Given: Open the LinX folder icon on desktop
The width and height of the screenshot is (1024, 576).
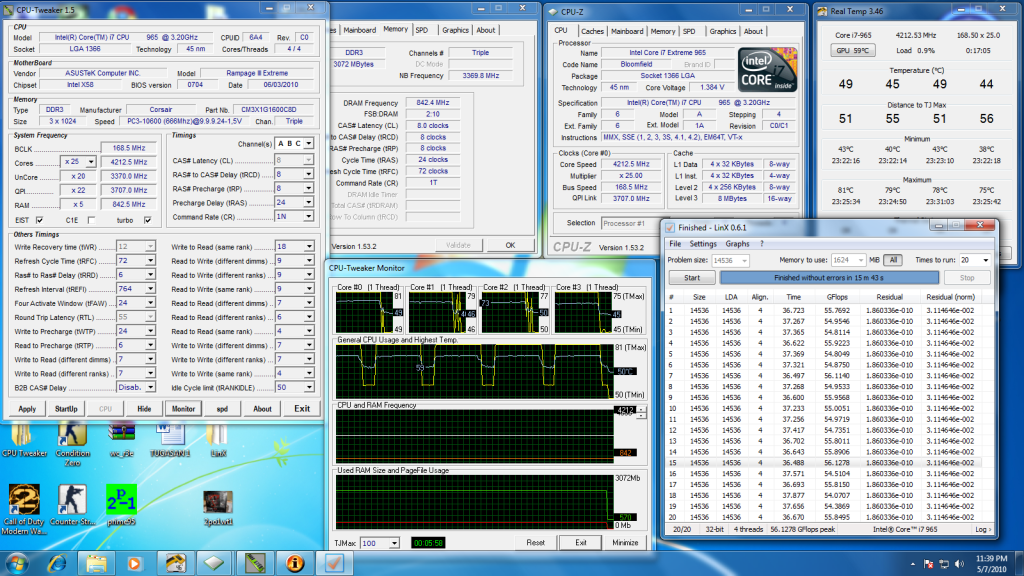Looking at the screenshot, I should 218,439.
